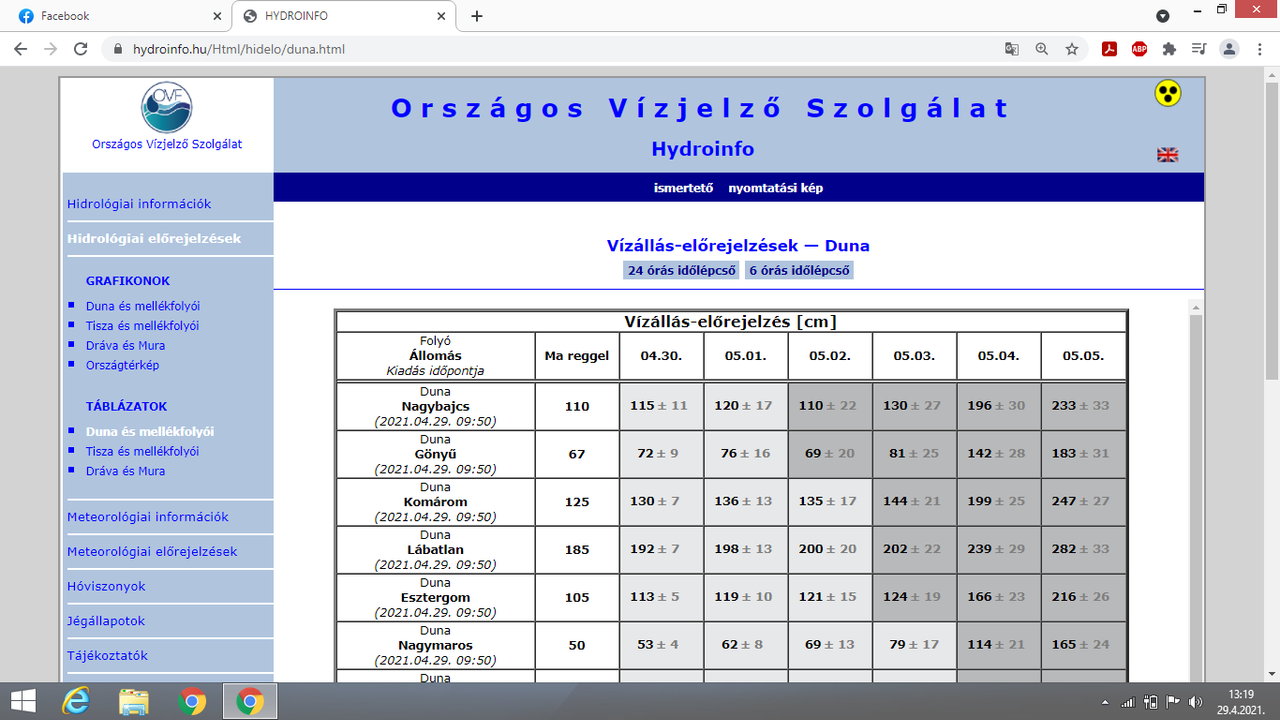Open Duna és mellékfolyói under TÁBLÁZATOK
Image resolution: width=1280 pixels, height=720 pixels.
point(150,432)
